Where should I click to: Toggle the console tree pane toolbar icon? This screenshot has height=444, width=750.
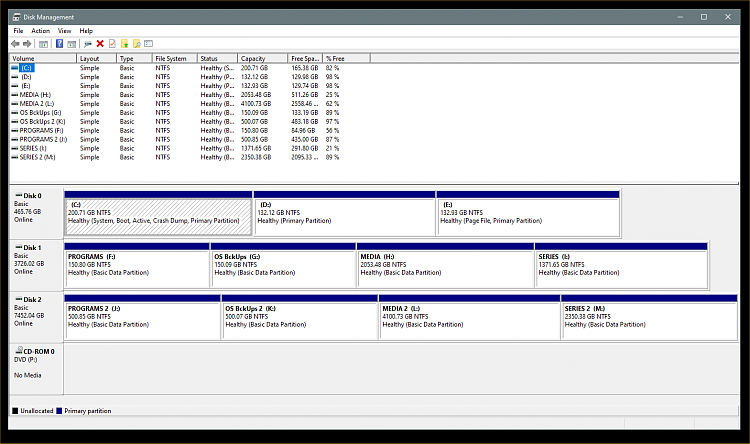43,44
